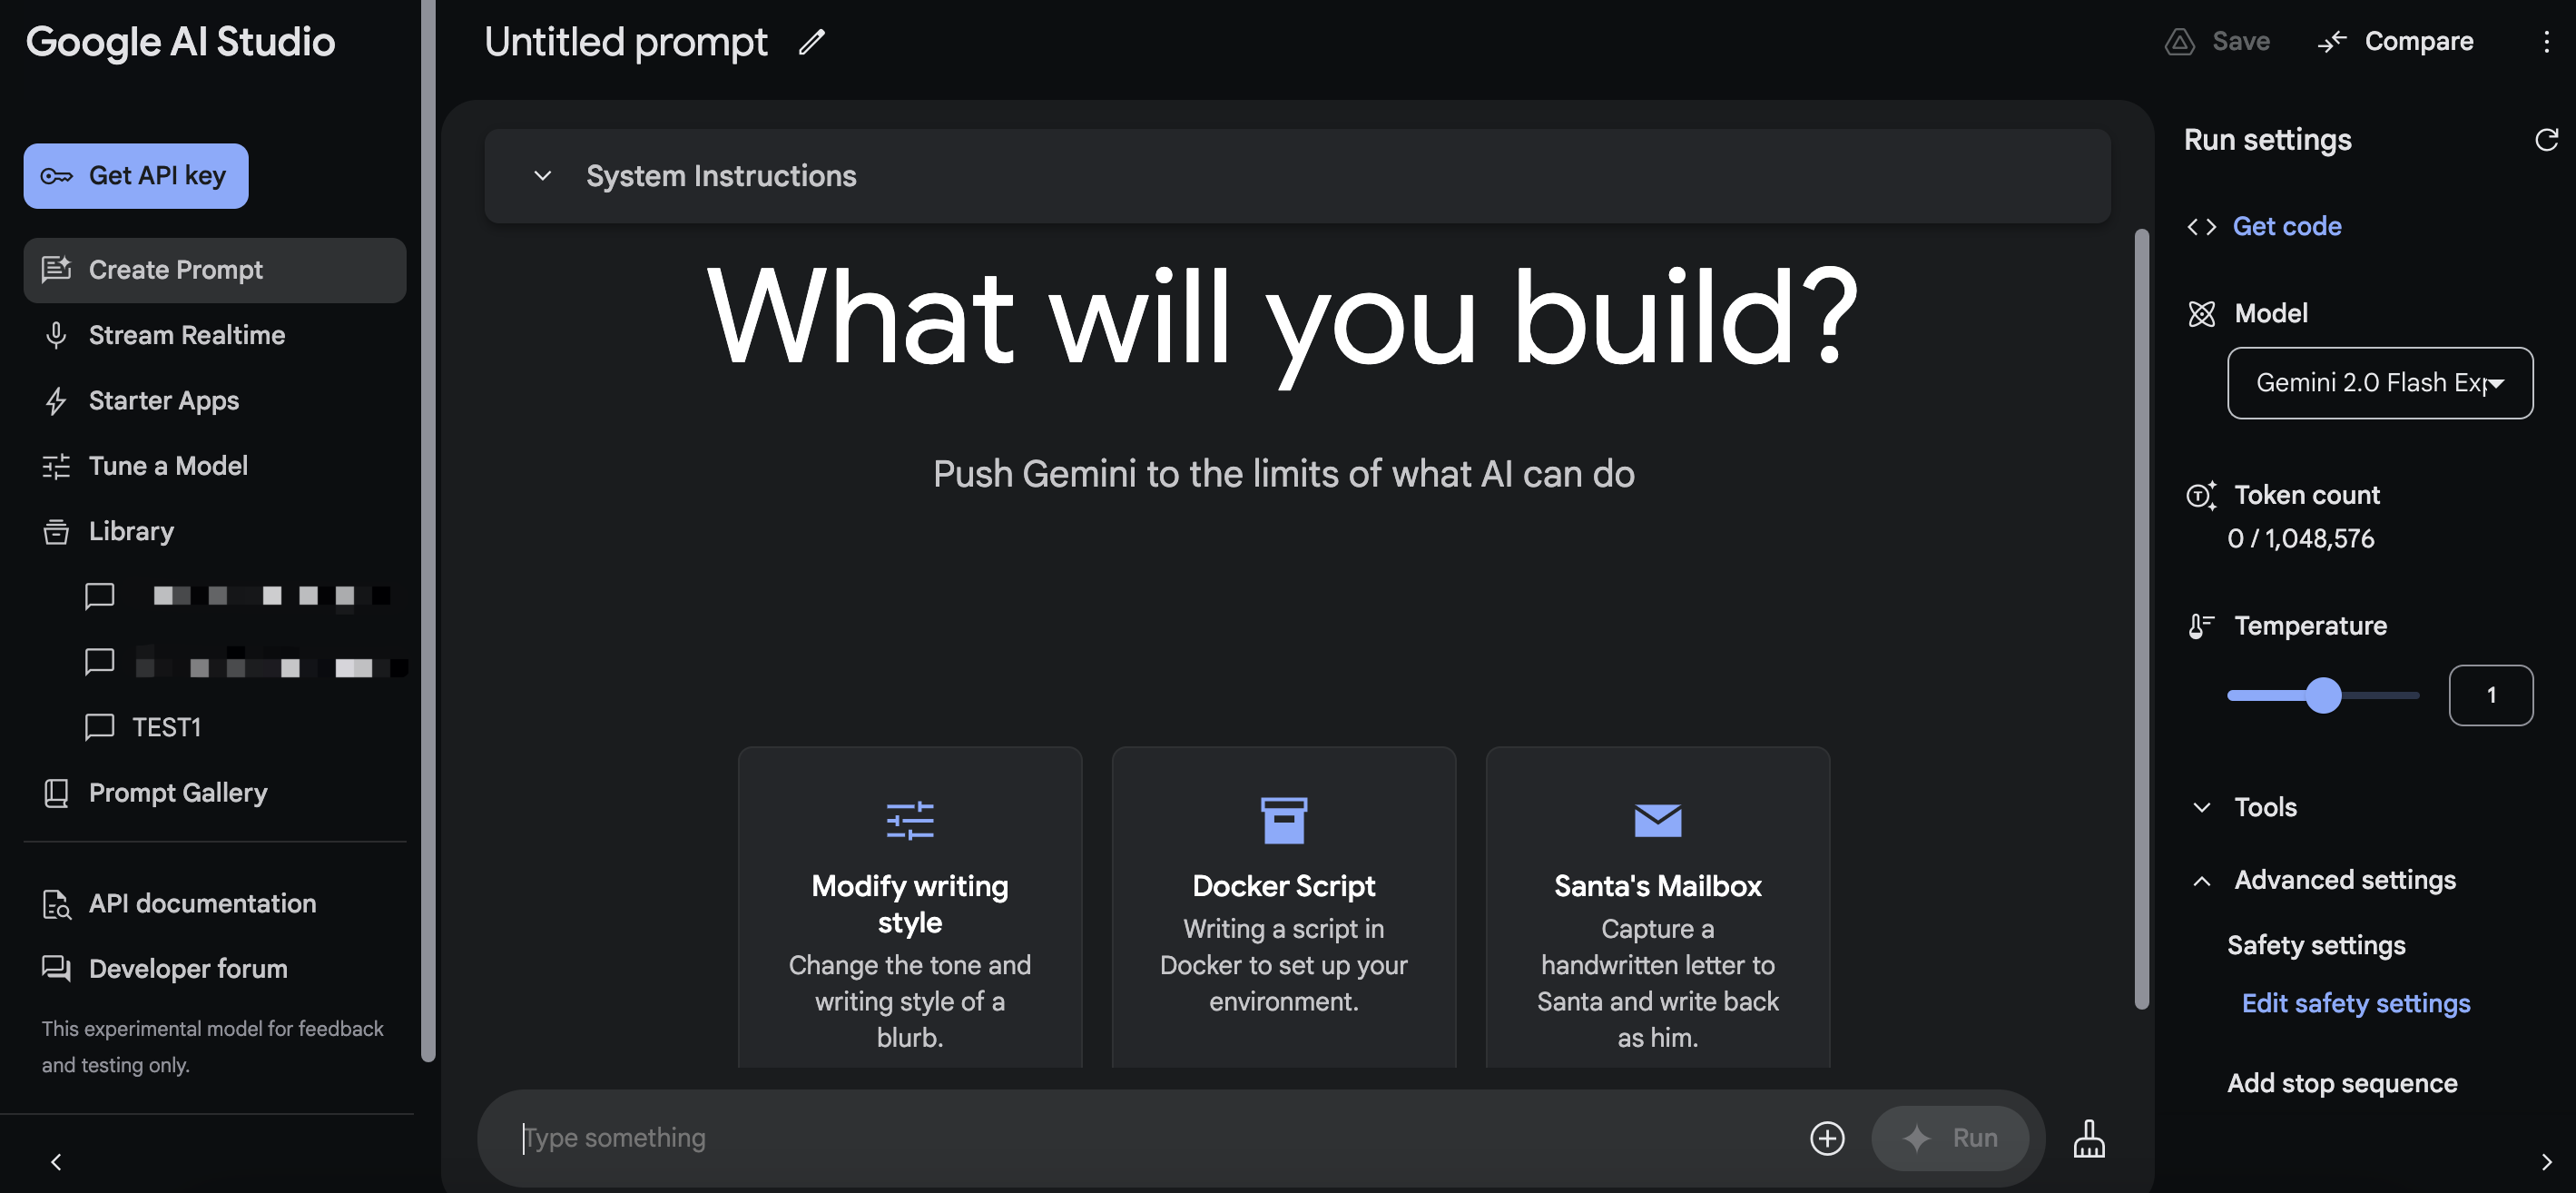2576x1193 pixels.
Task: Click the Edit safety settings link
Action: pos(2355,1002)
